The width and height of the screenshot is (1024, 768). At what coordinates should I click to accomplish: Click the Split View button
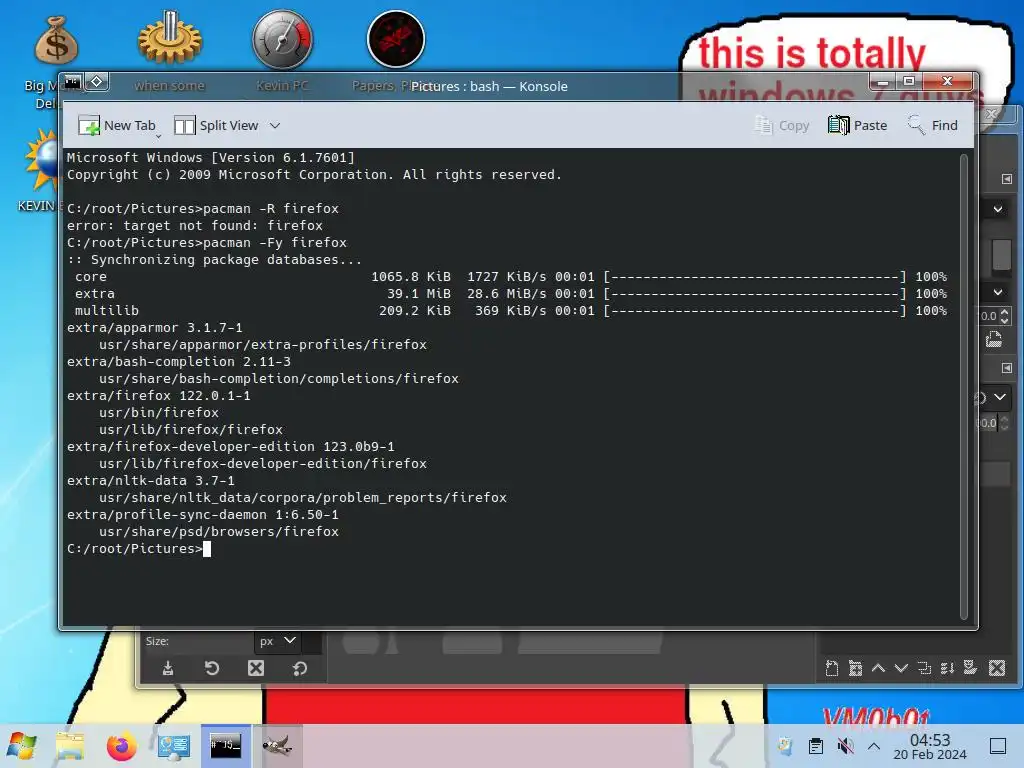pyautogui.click(x=216, y=125)
